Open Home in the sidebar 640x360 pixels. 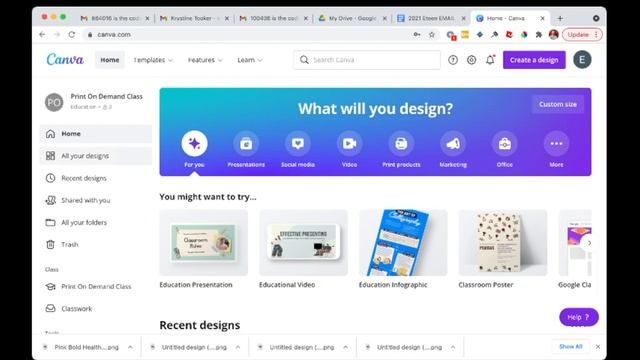(x=96, y=134)
